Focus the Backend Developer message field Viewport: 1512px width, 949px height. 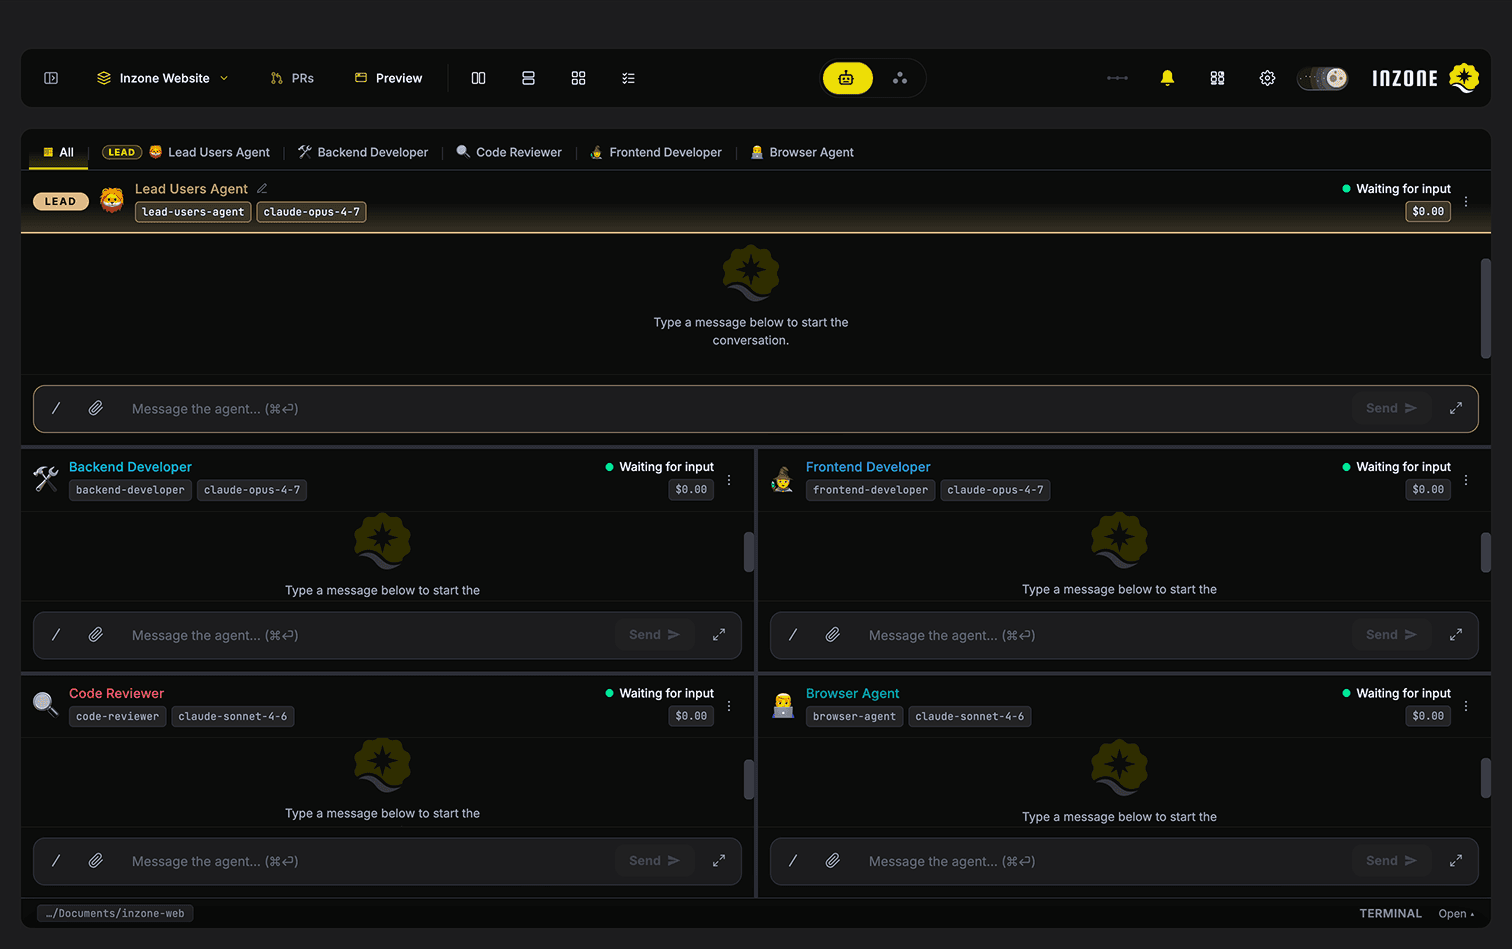coord(366,635)
